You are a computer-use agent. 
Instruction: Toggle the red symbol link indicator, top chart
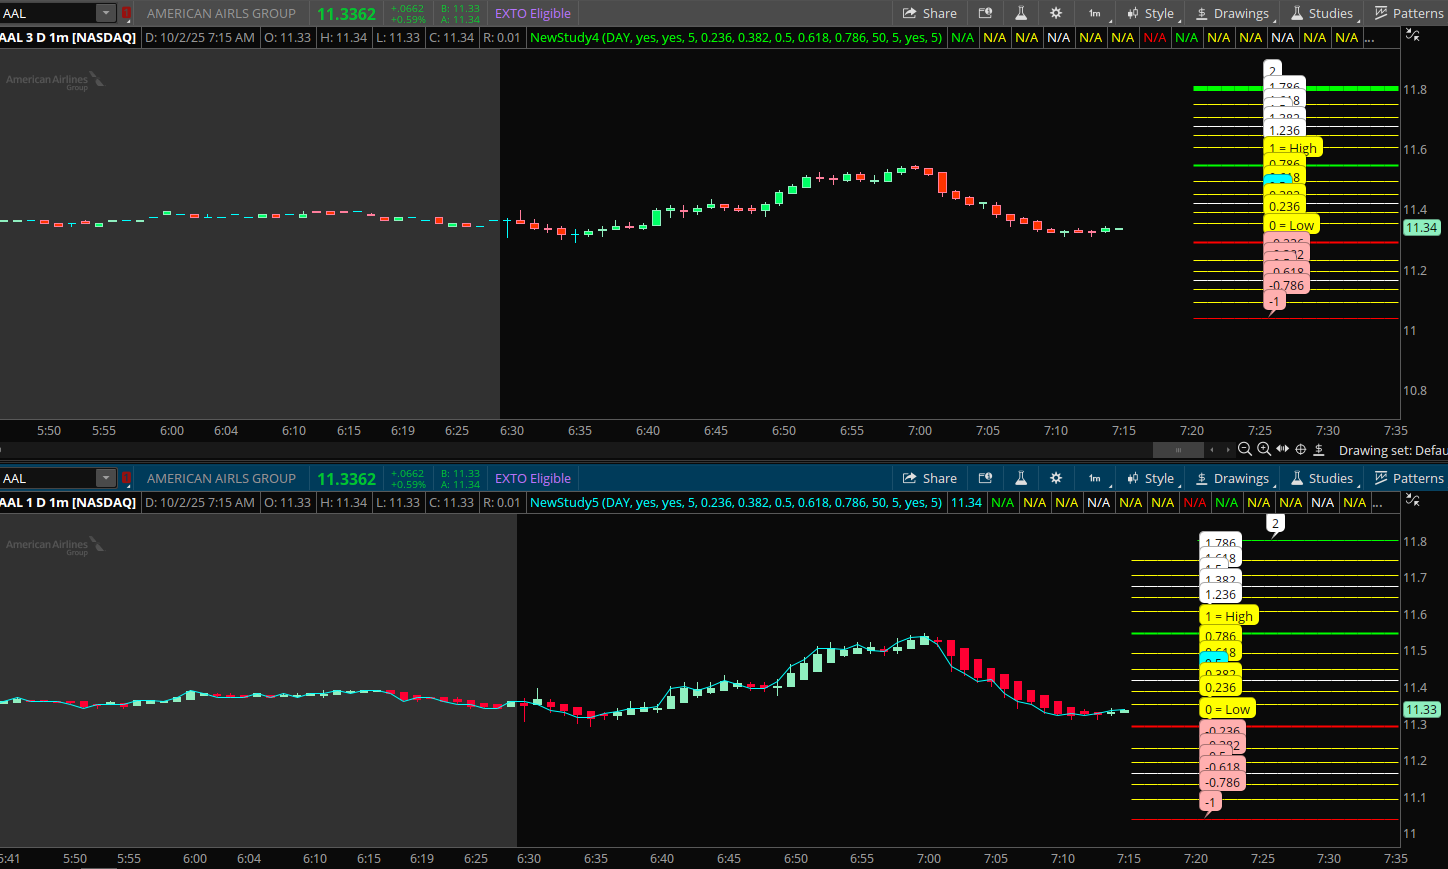pyautogui.click(x=126, y=13)
